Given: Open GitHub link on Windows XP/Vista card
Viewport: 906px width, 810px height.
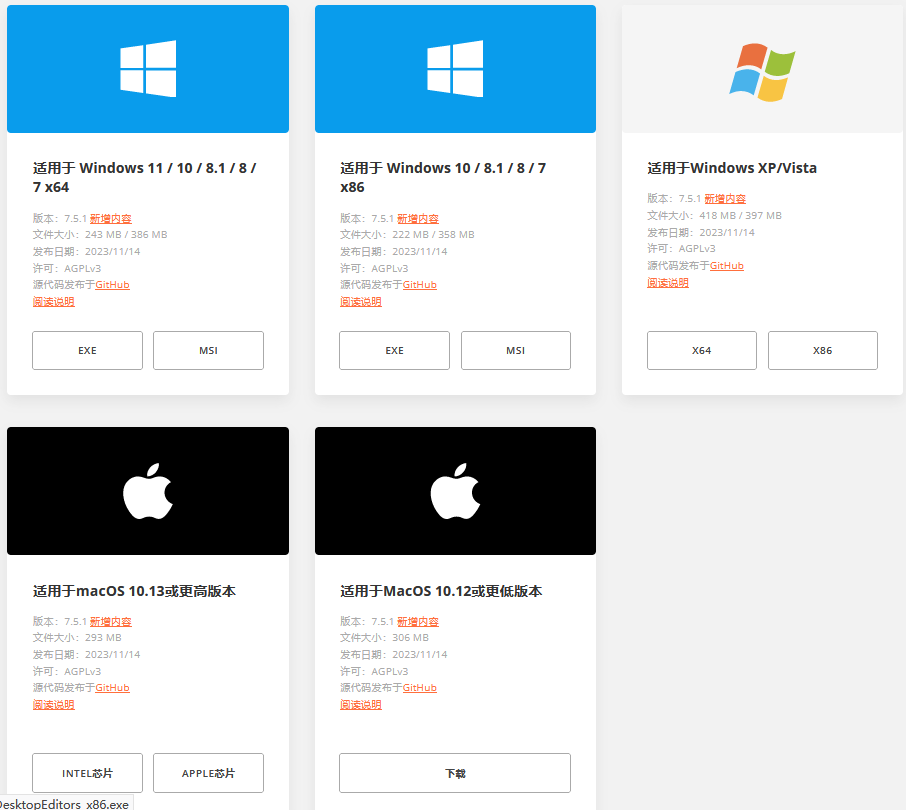Looking at the screenshot, I should (727, 266).
